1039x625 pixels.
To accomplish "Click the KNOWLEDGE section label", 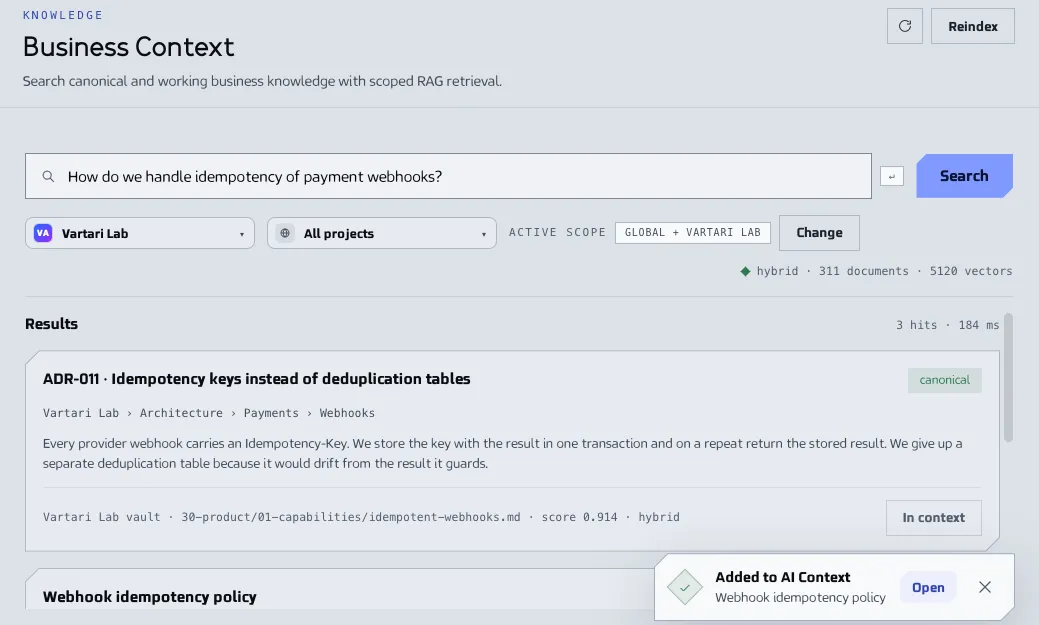I will 63,15.
